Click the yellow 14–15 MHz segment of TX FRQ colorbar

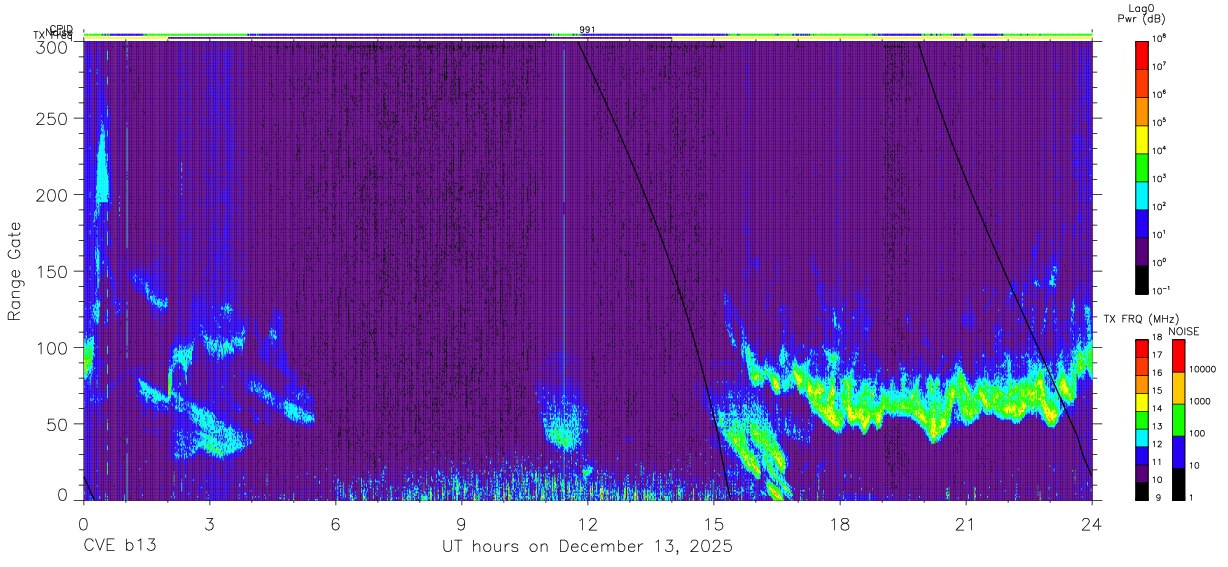point(1141,402)
